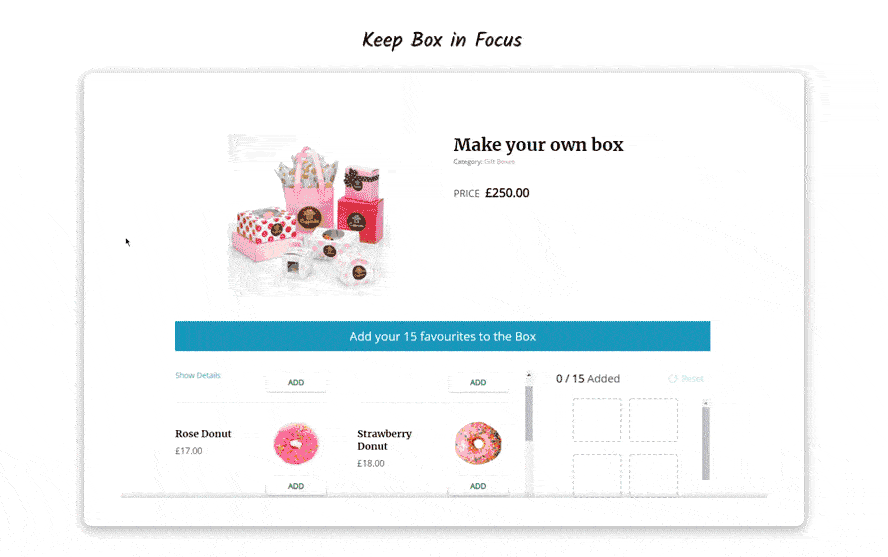The width and height of the screenshot is (888, 557).
Task: Add the Rose Donut to the box
Action: 296,486
